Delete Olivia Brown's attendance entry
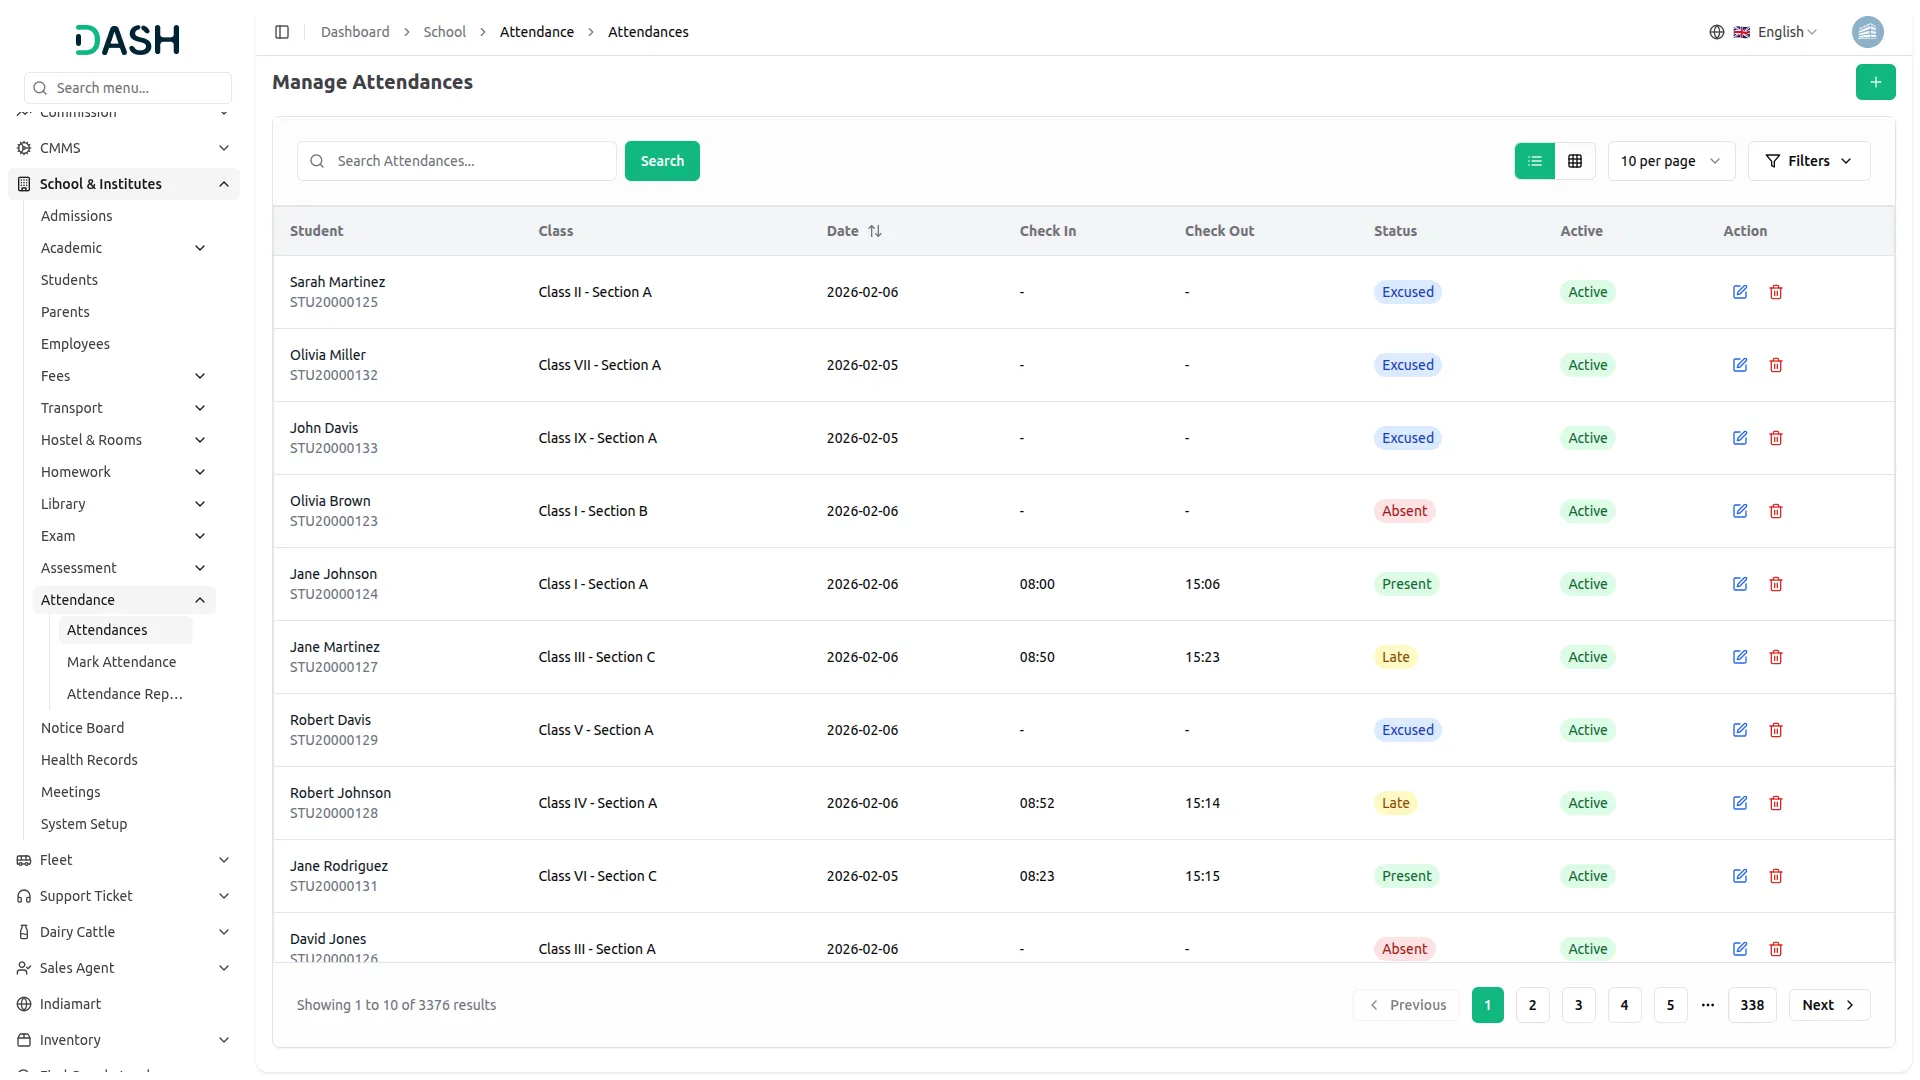The image size is (1920, 1080). coord(1776,511)
